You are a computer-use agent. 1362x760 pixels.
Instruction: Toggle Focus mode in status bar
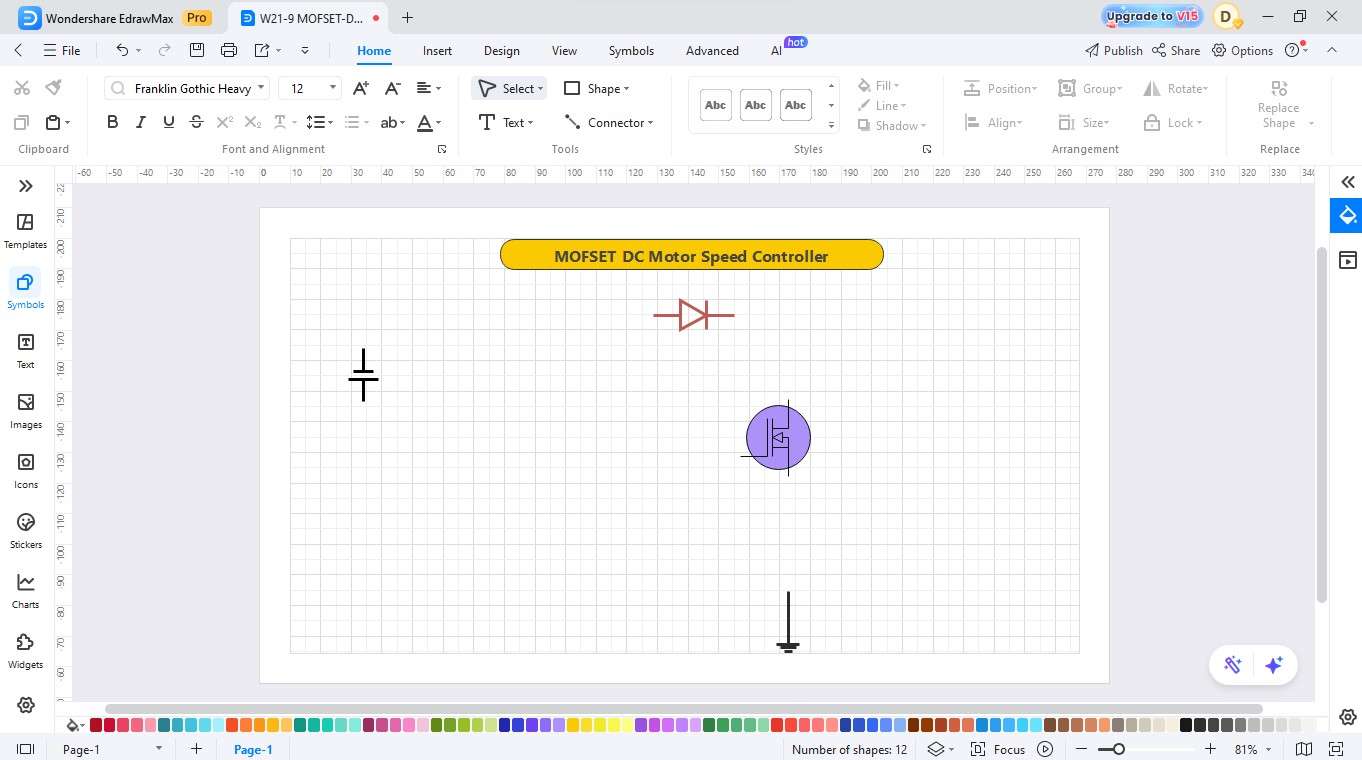[999, 749]
